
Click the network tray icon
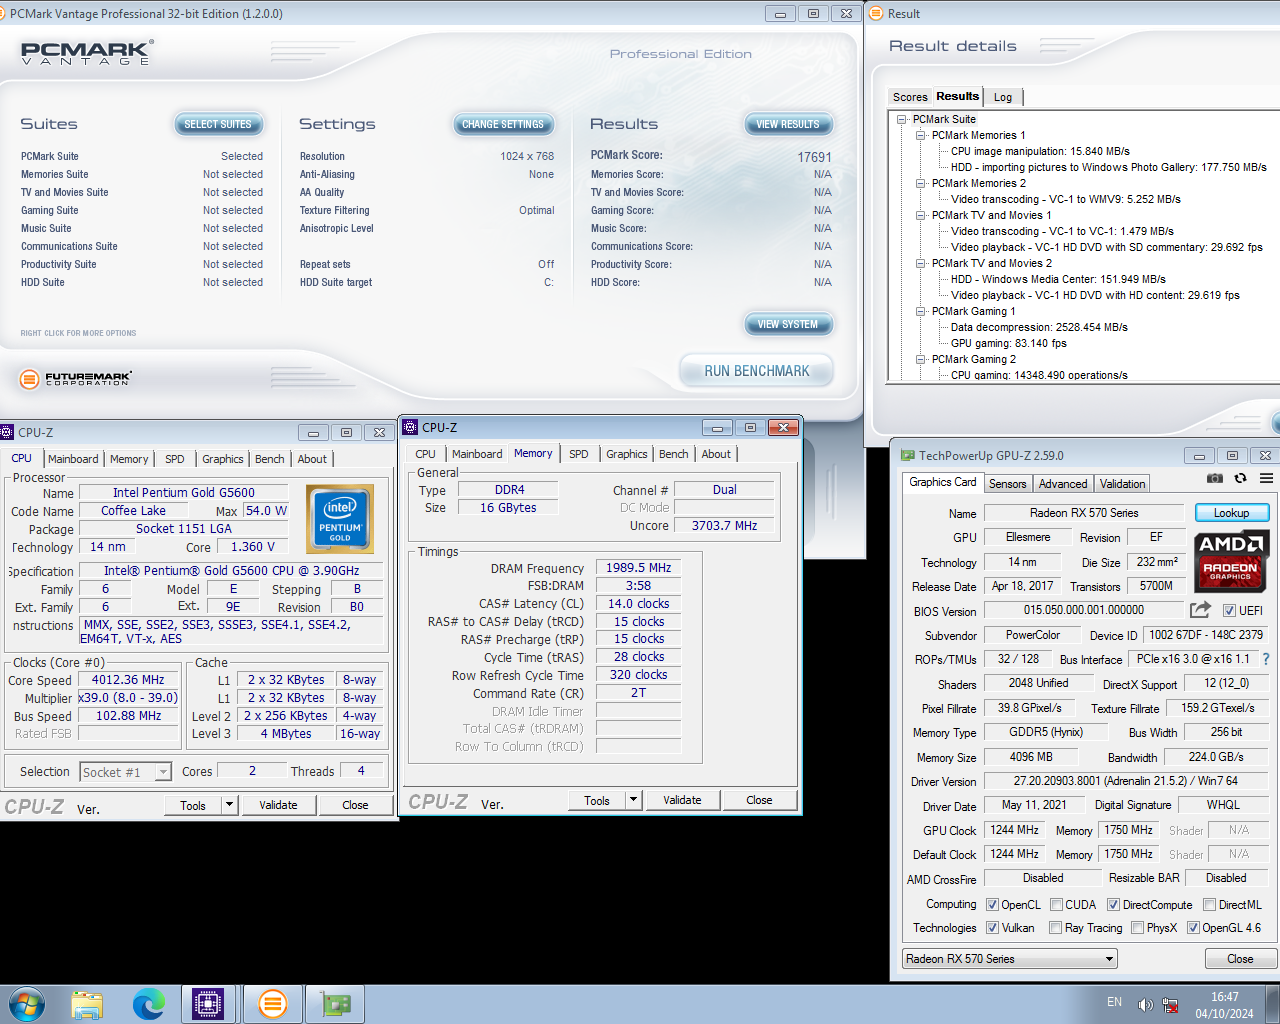coord(1170,1005)
